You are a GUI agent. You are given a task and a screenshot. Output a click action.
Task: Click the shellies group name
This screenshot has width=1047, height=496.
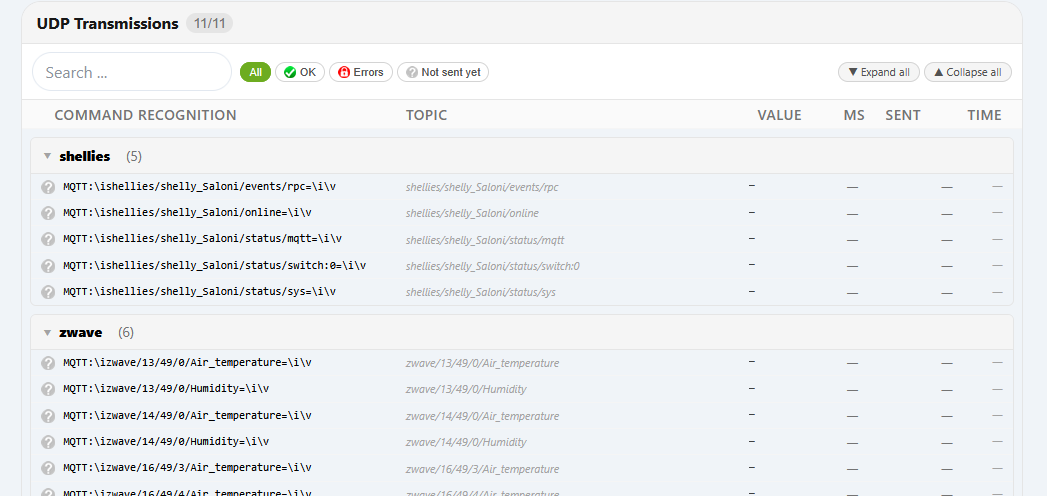click(85, 156)
